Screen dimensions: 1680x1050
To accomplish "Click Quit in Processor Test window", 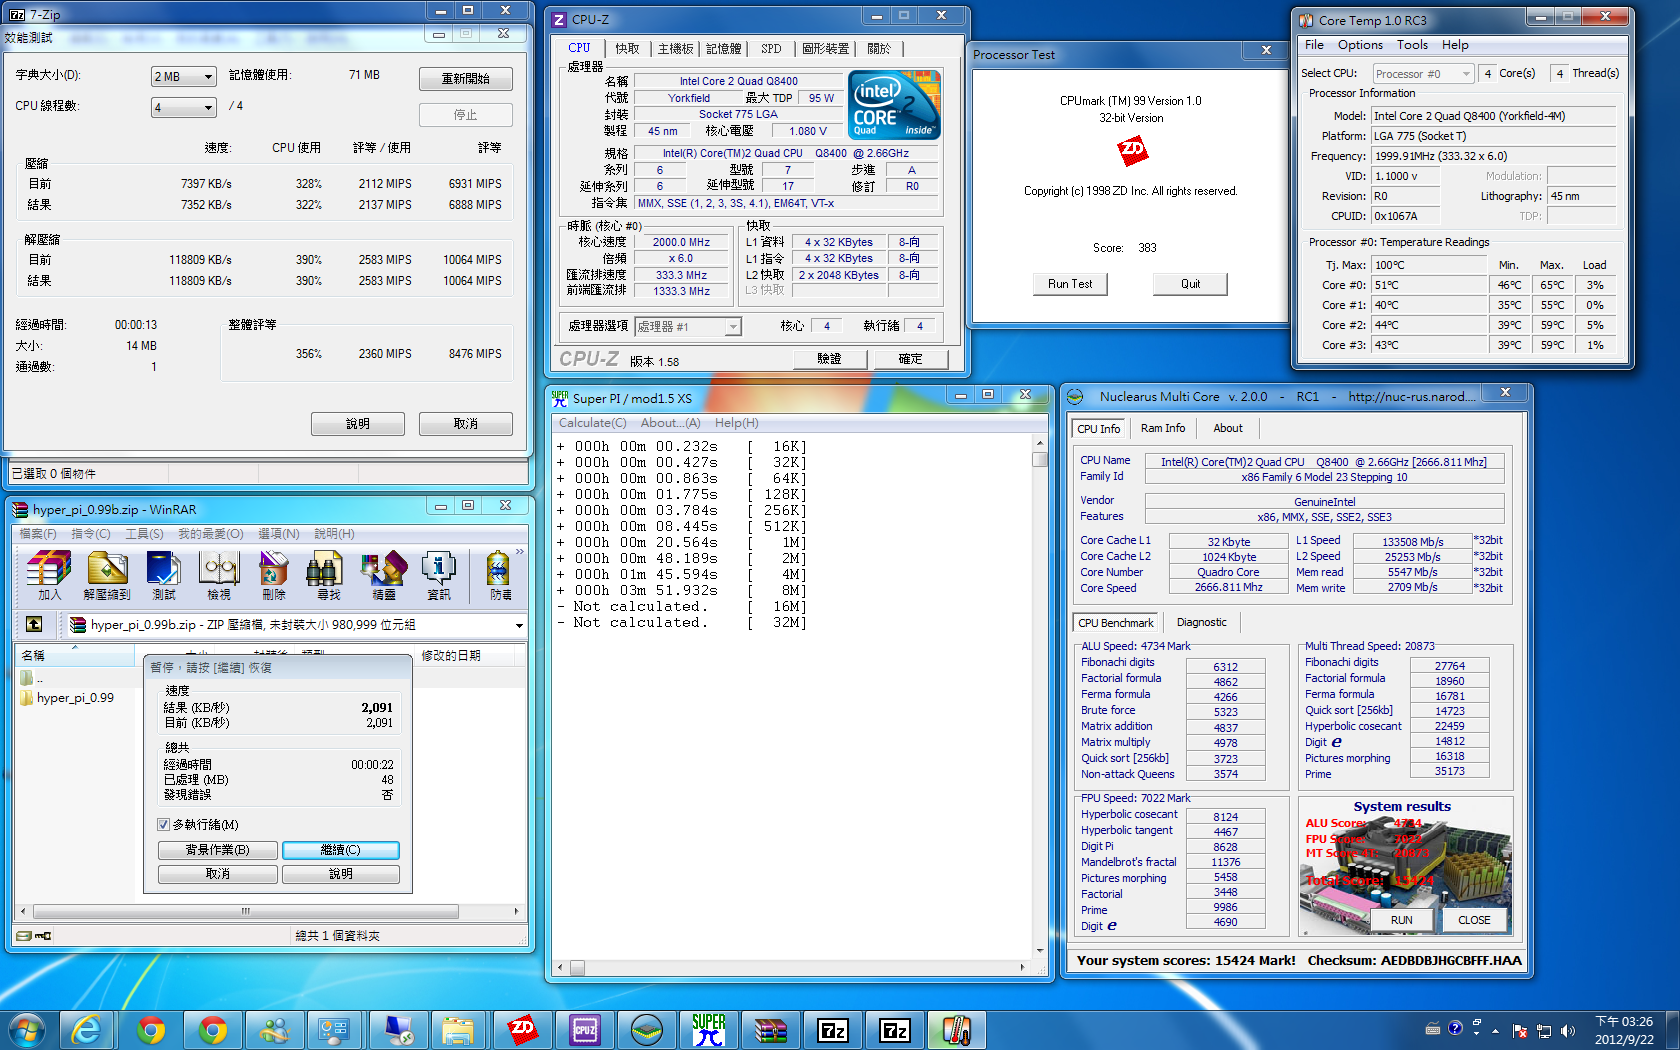I will [x=1190, y=284].
